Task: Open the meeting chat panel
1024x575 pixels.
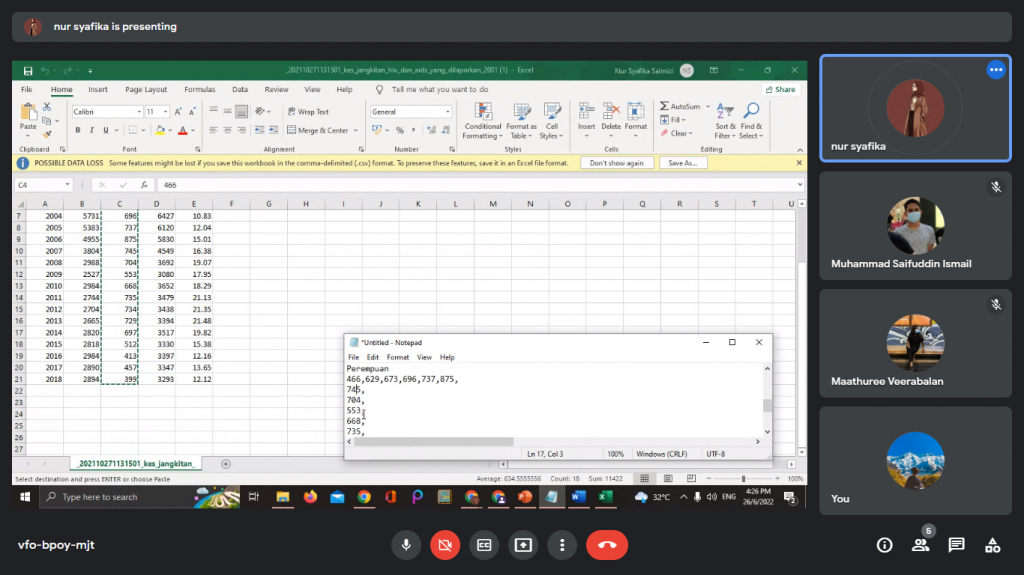Action: pyautogui.click(x=956, y=545)
